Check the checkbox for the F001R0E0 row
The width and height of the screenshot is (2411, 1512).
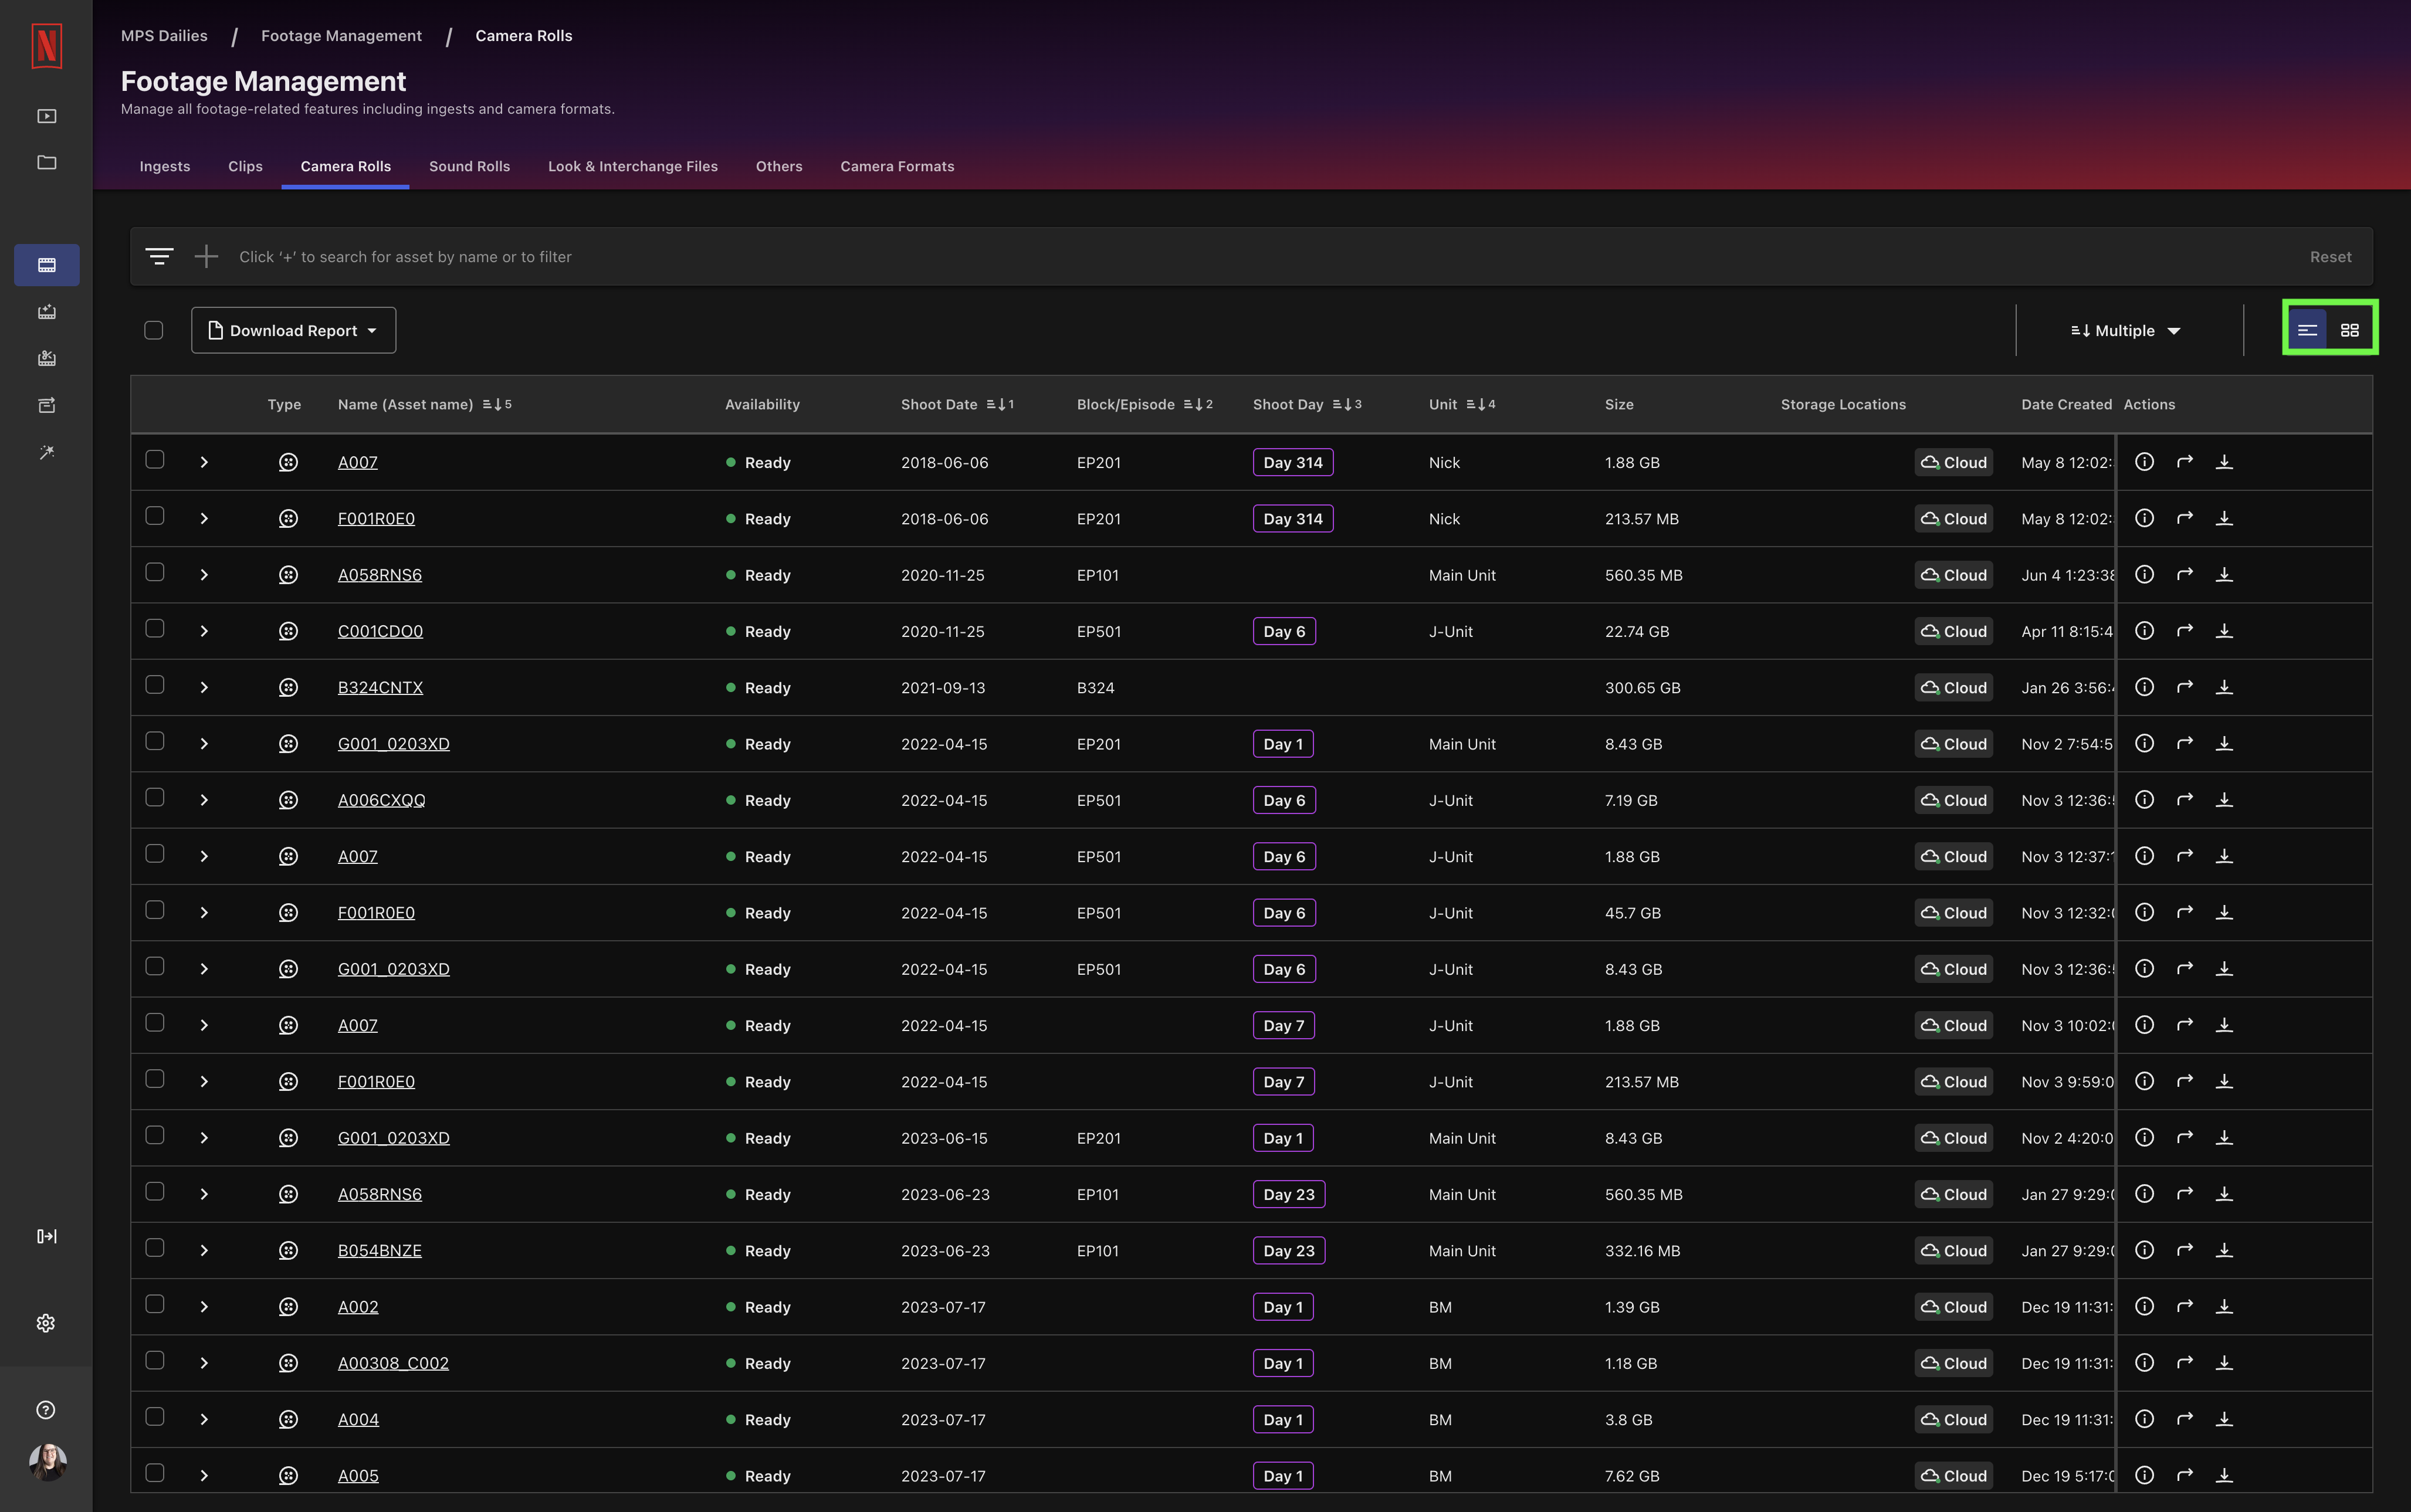tap(155, 516)
